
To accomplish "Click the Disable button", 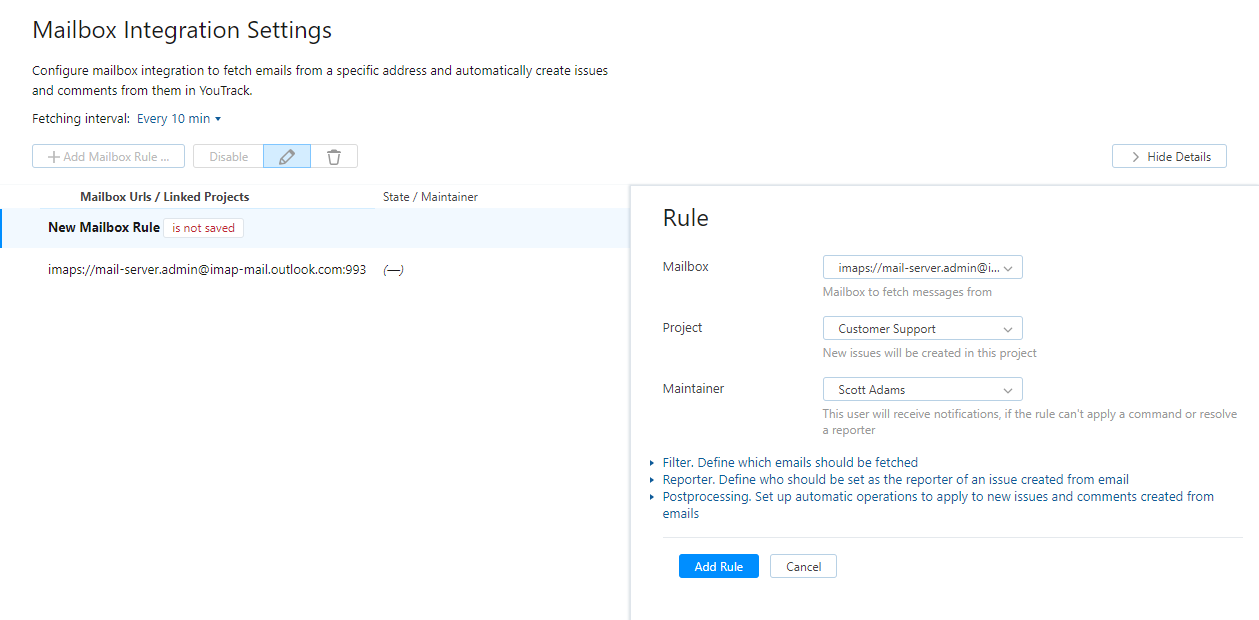I will pyautogui.click(x=228, y=157).
